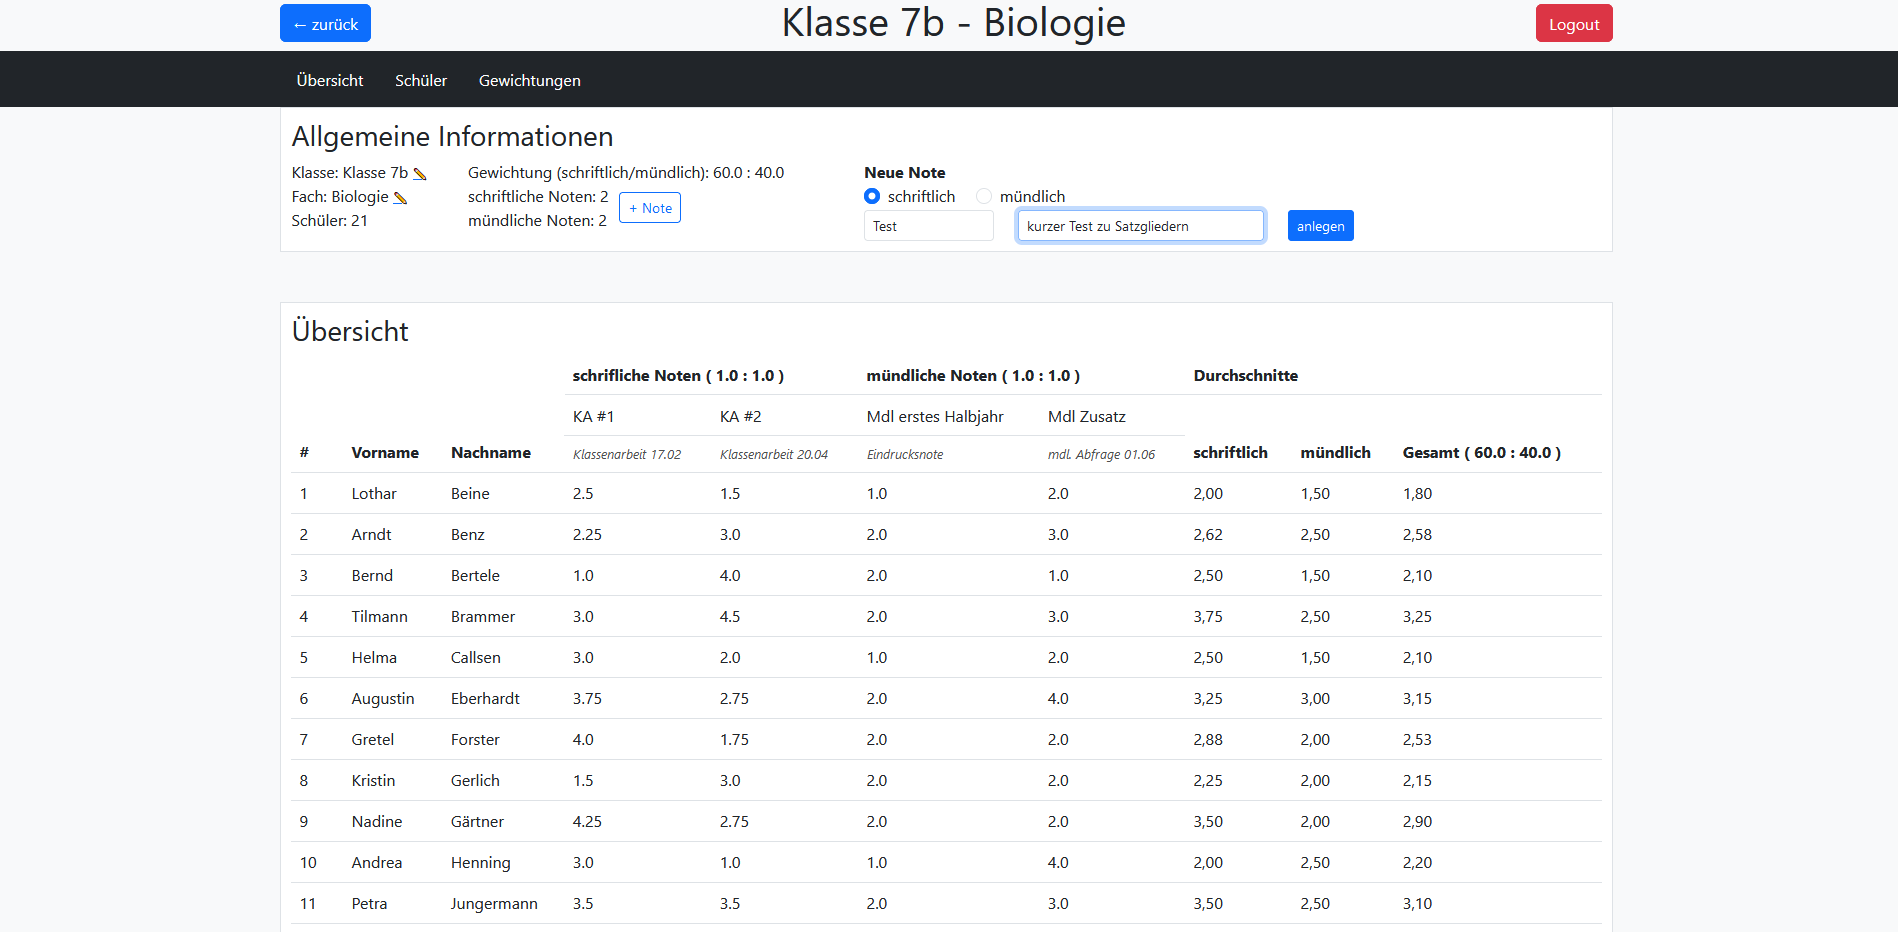The height and width of the screenshot is (932, 1898).
Task: Click the zurück button
Action: click(x=325, y=22)
